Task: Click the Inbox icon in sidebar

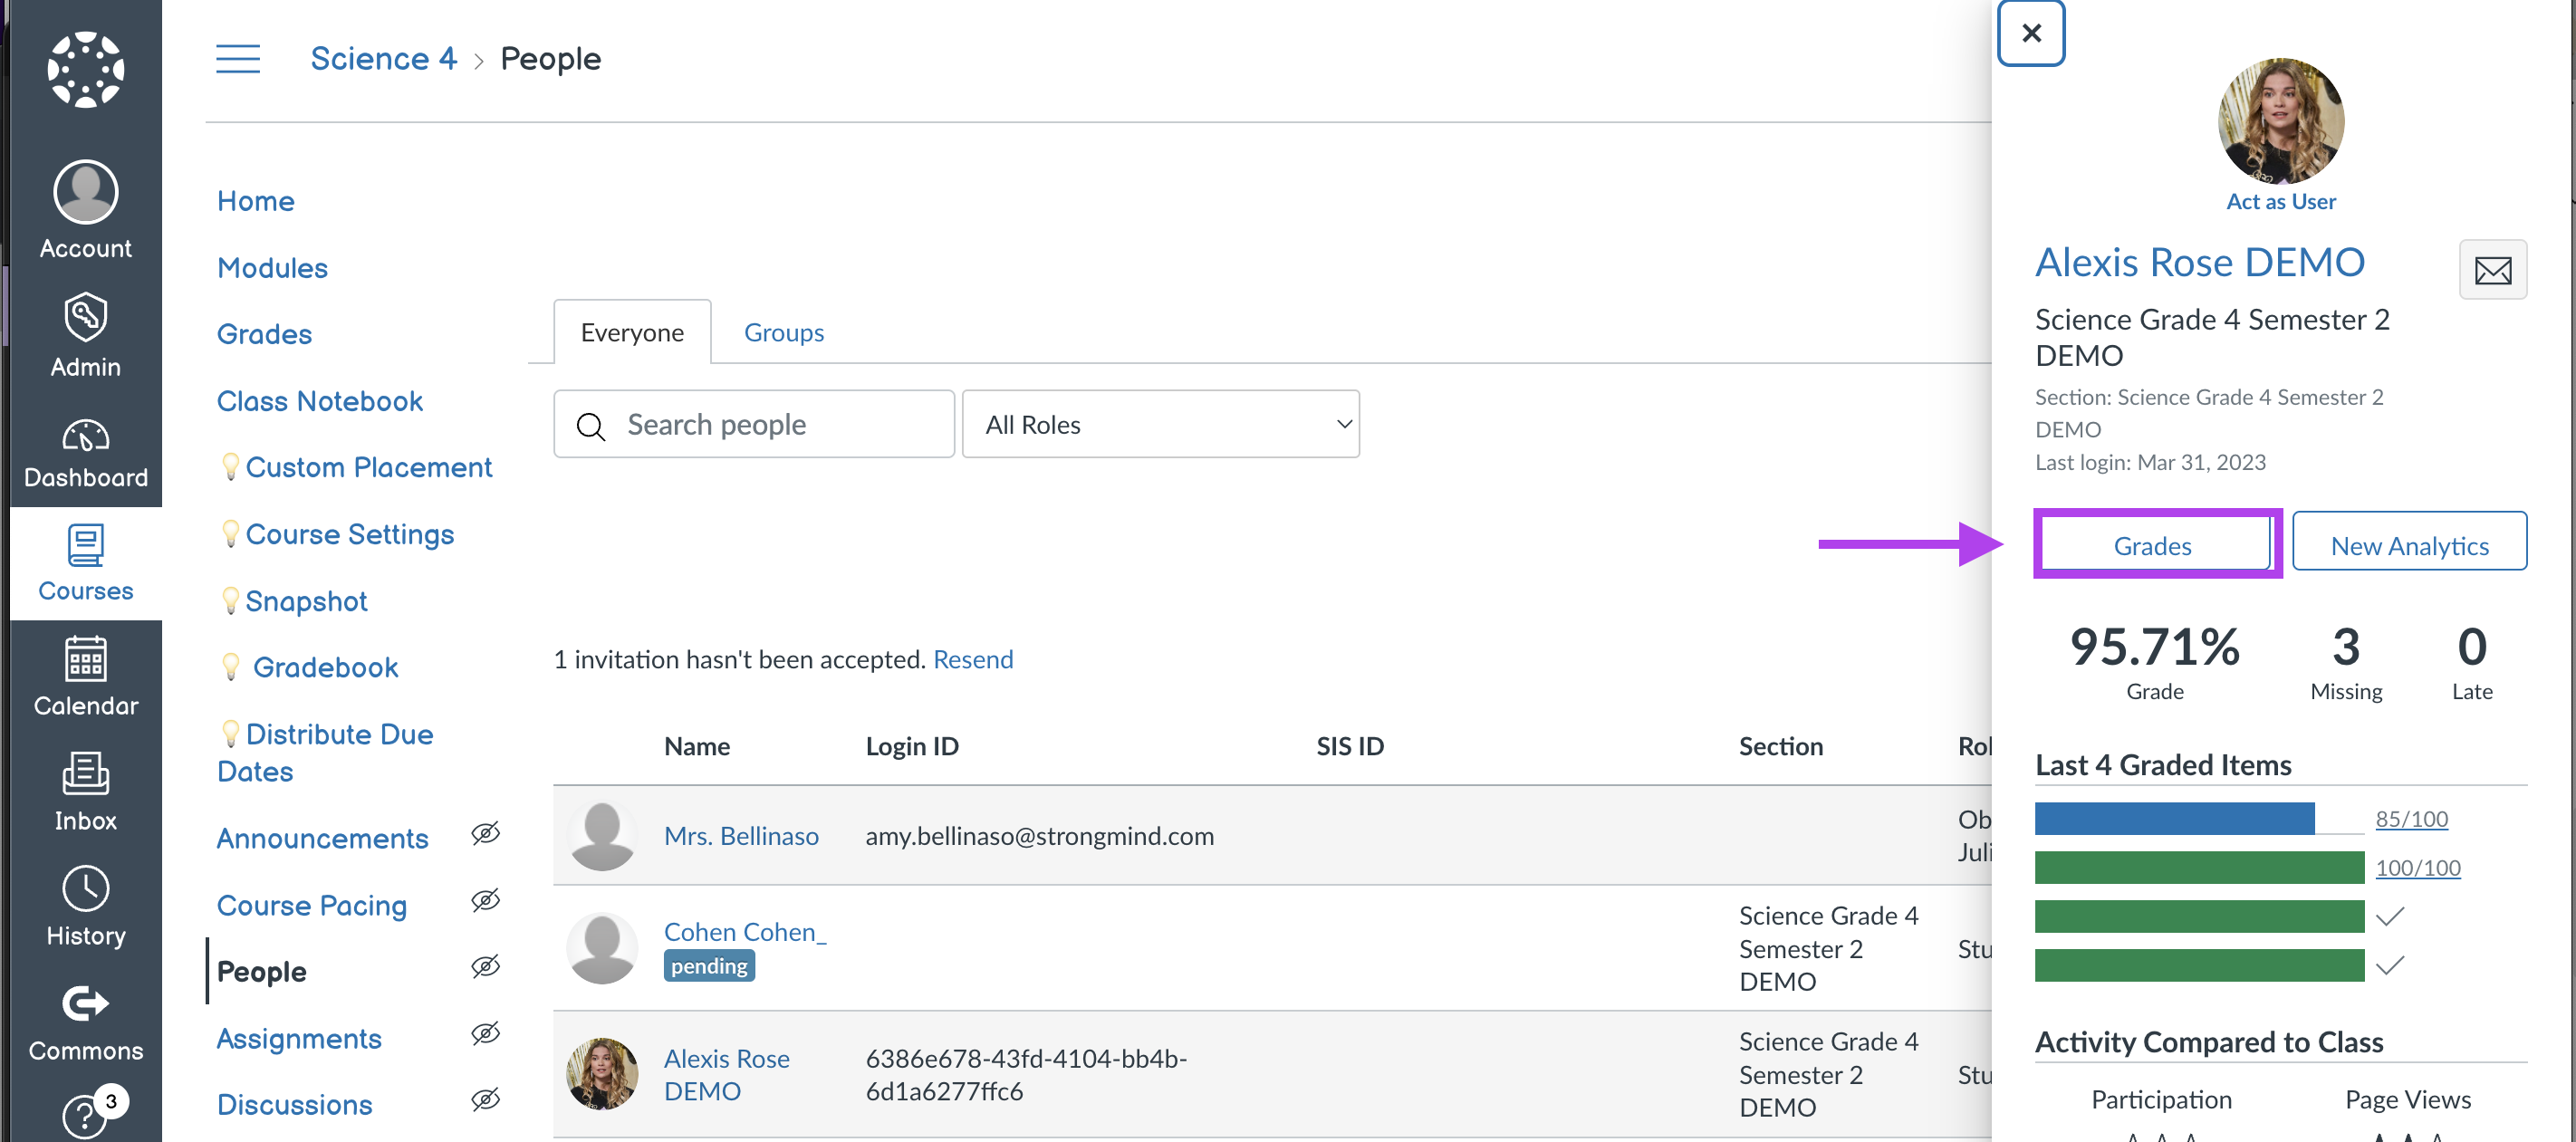Action: (x=85, y=797)
